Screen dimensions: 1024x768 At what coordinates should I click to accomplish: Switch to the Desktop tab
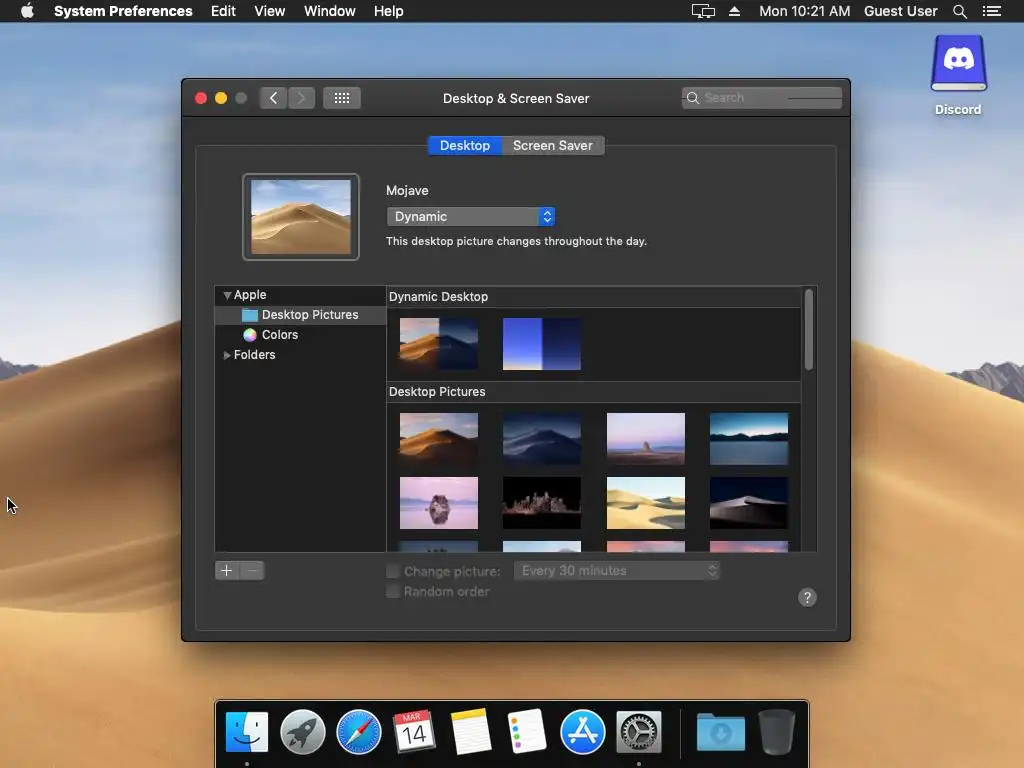(x=464, y=145)
